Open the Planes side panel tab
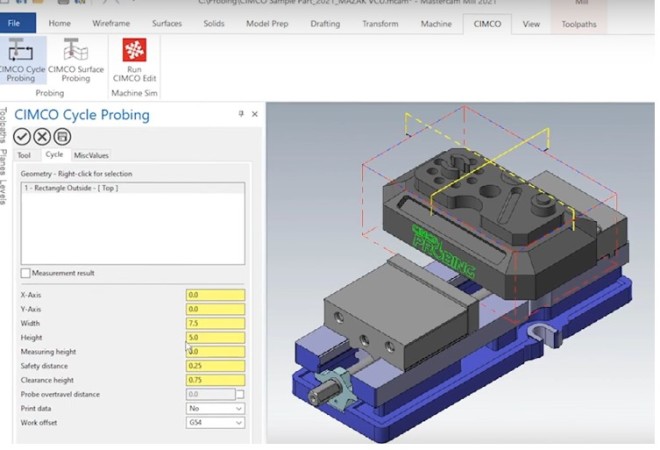 [x=3, y=162]
